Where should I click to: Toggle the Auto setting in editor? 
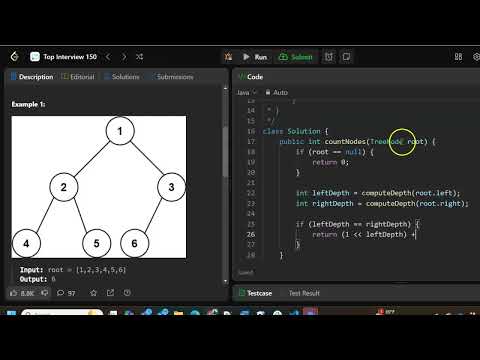277,92
